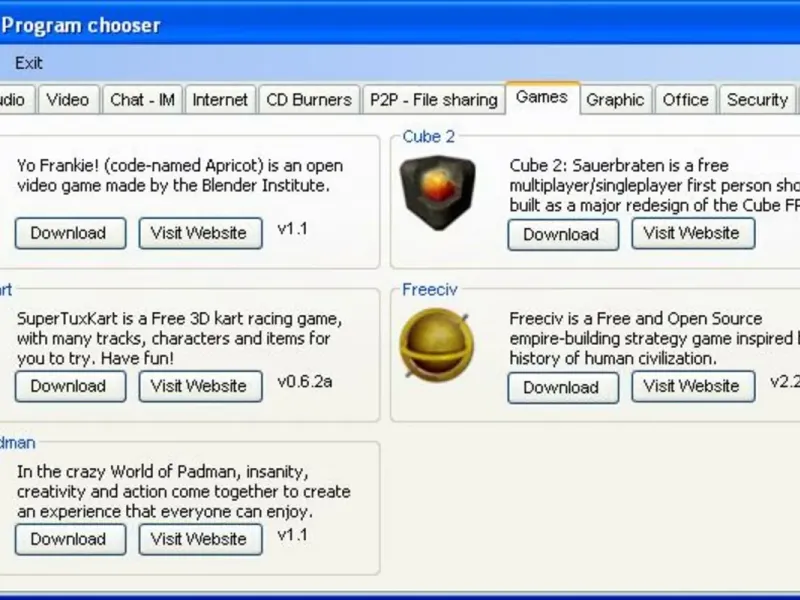Click the Cube 2 group title
The height and width of the screenshot is (600, 800).
[x=429, y=137]
